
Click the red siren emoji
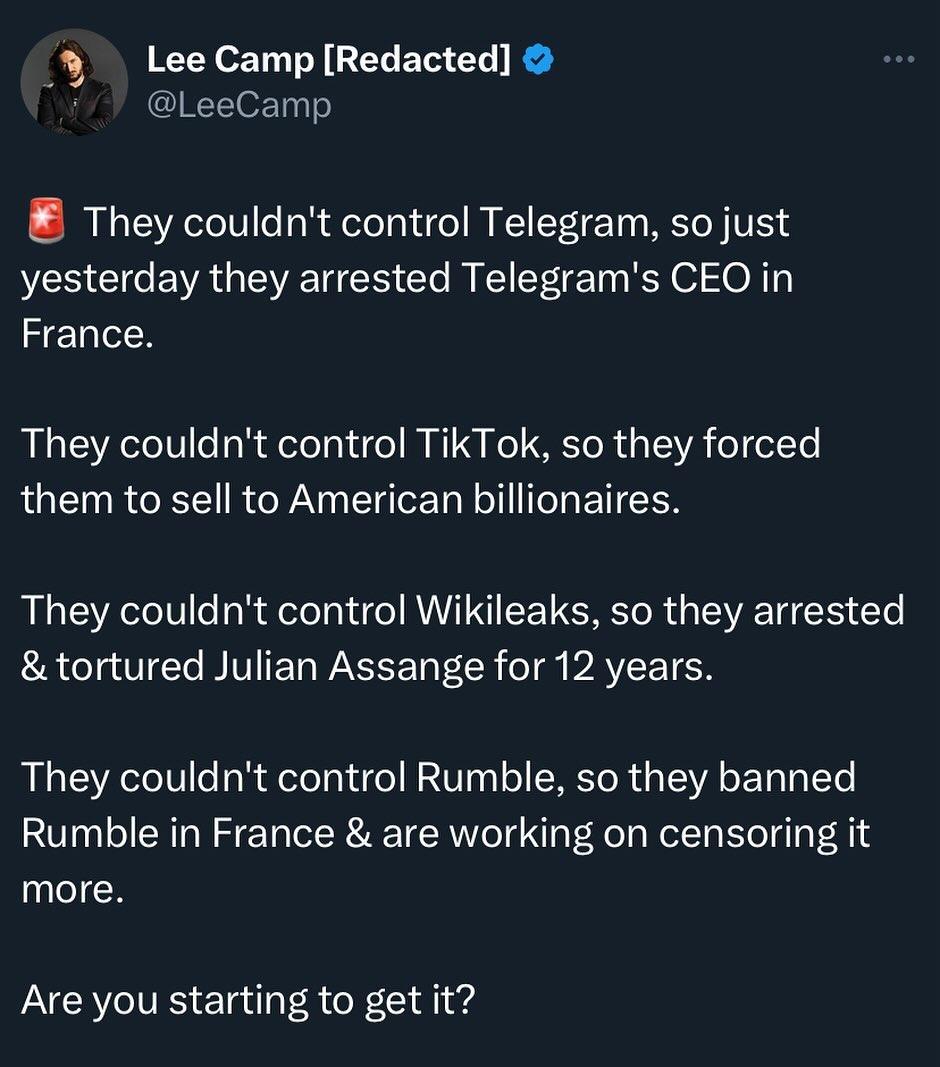pyautogui.click(x=44, y=222)
